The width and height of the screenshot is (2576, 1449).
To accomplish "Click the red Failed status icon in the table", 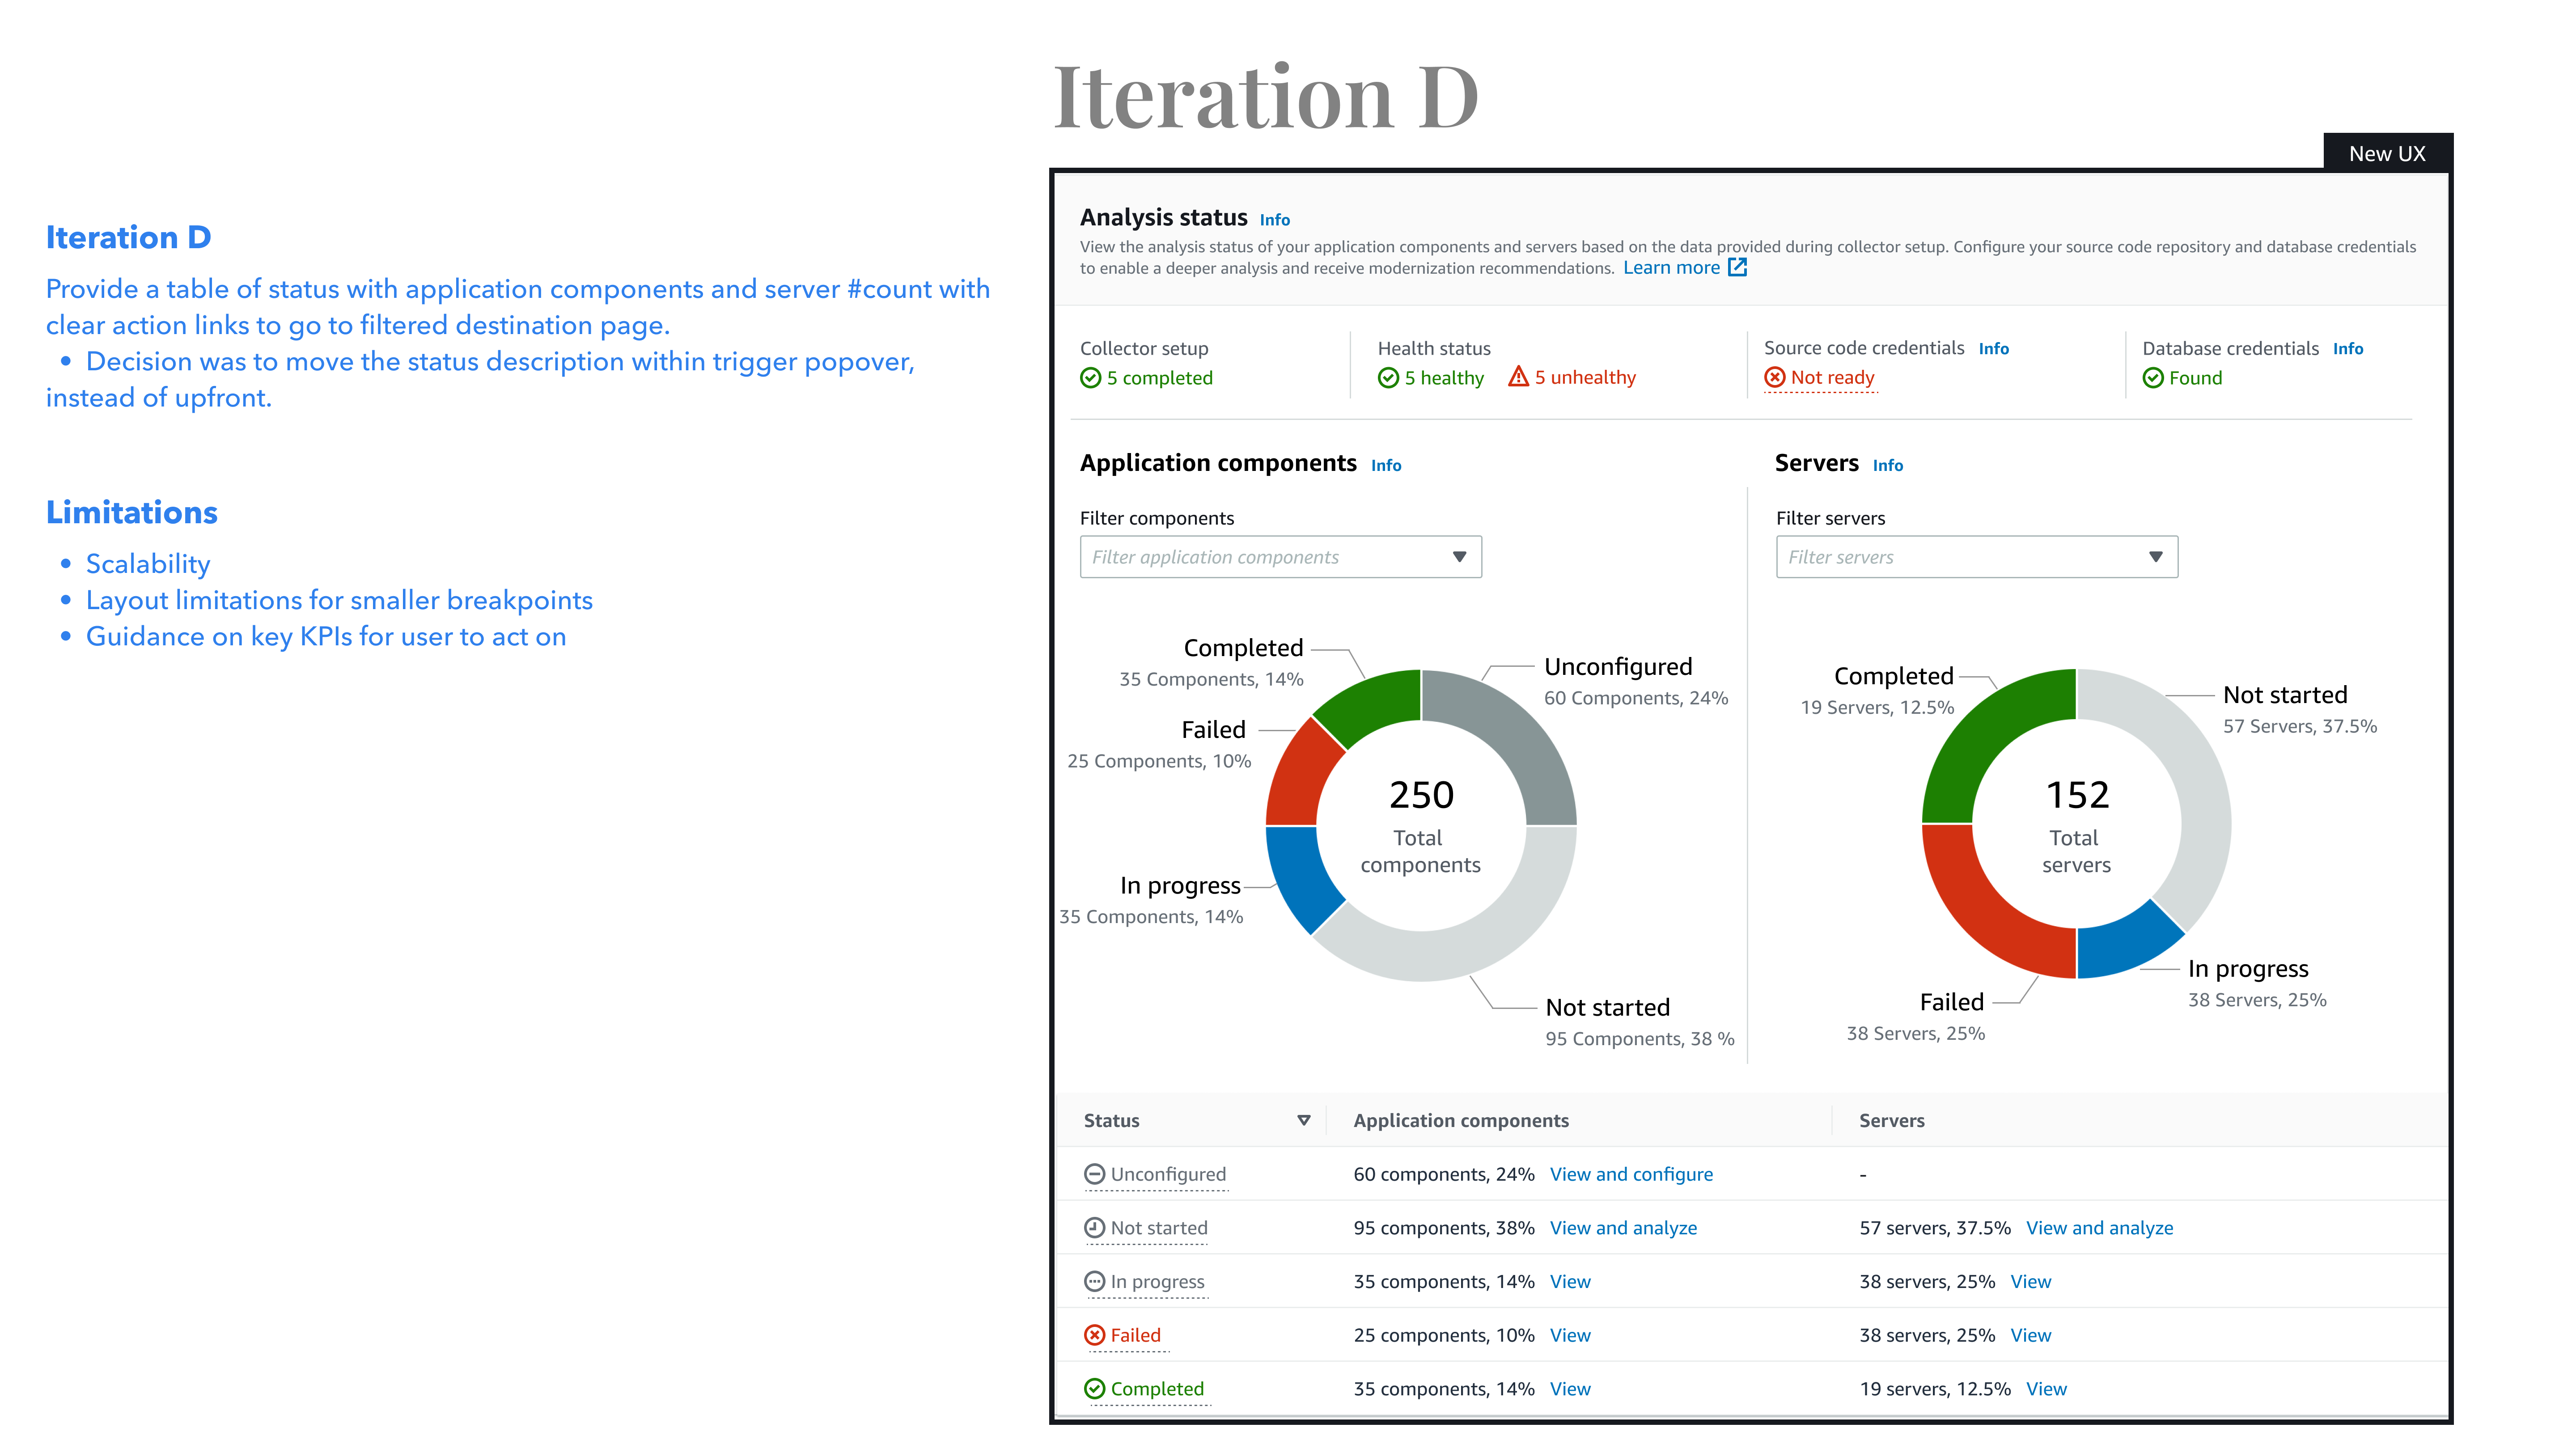I will click(1094, 1335).
